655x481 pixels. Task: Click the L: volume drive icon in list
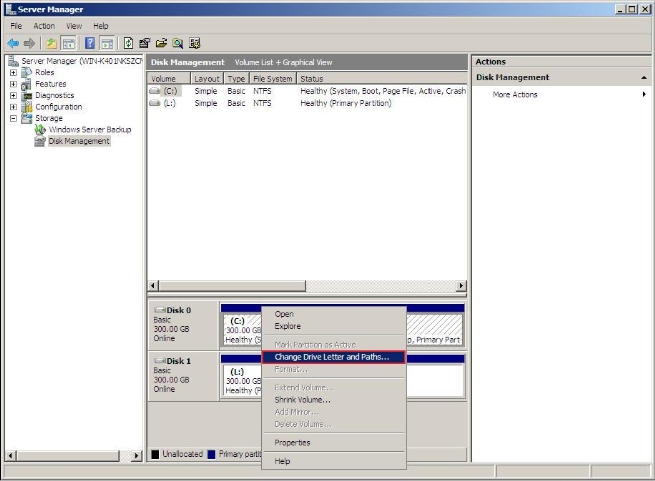[155, 103]
